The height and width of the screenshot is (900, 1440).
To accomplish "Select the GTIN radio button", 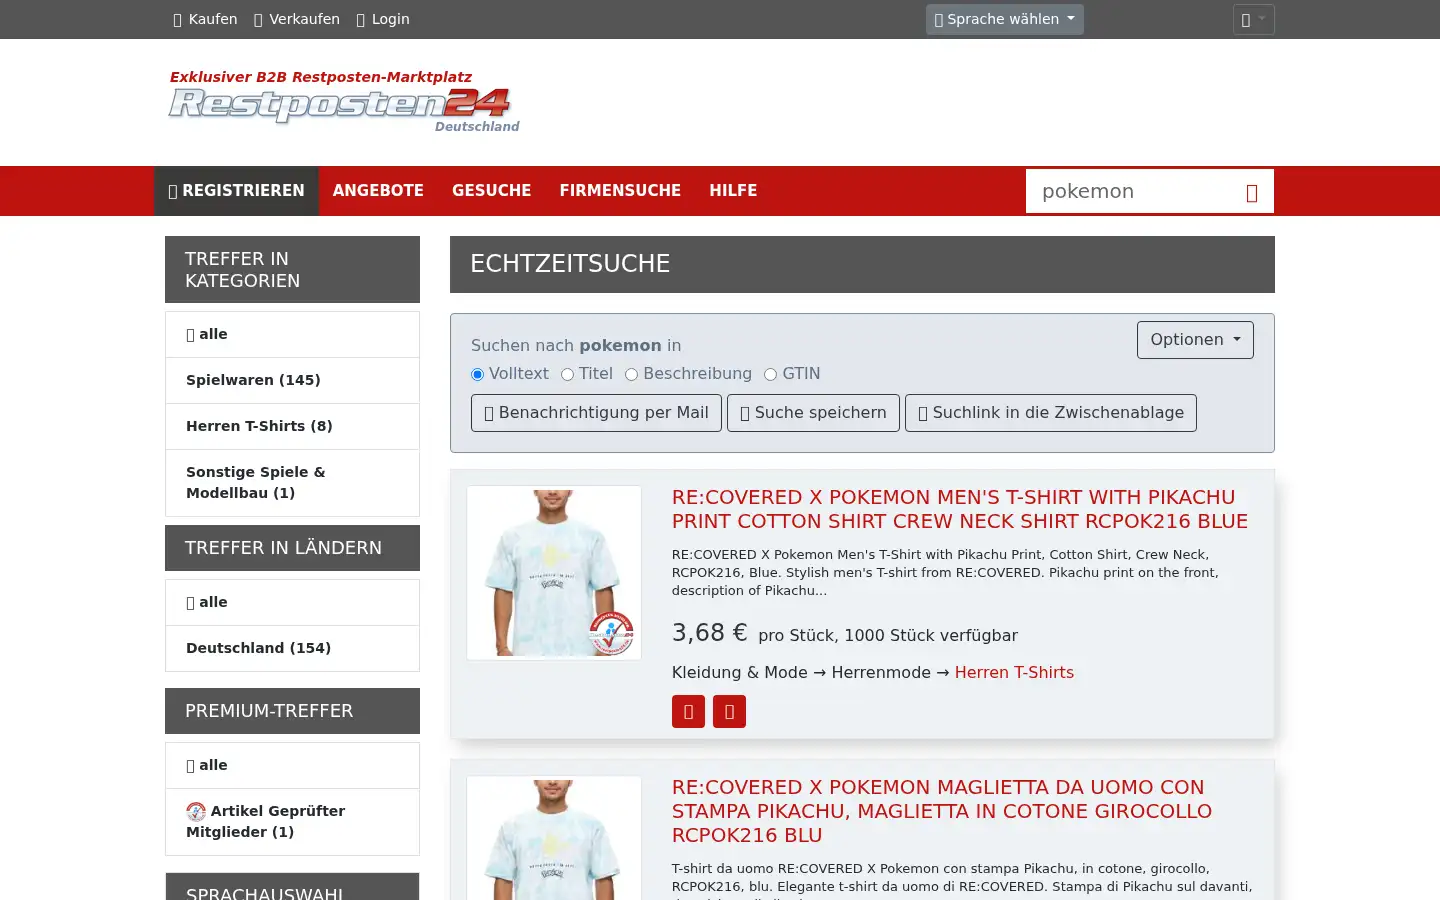I will pyautogui.click(x=770, y=374).
